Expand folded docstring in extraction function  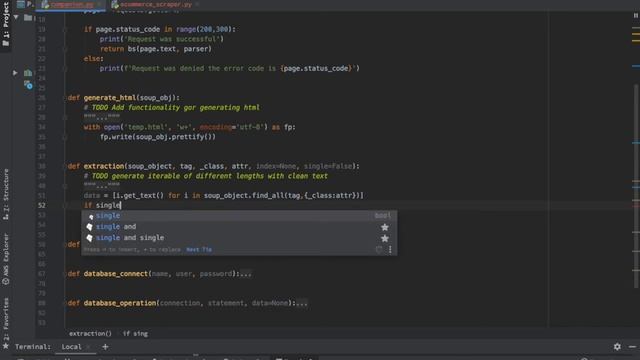click(102, 186)
